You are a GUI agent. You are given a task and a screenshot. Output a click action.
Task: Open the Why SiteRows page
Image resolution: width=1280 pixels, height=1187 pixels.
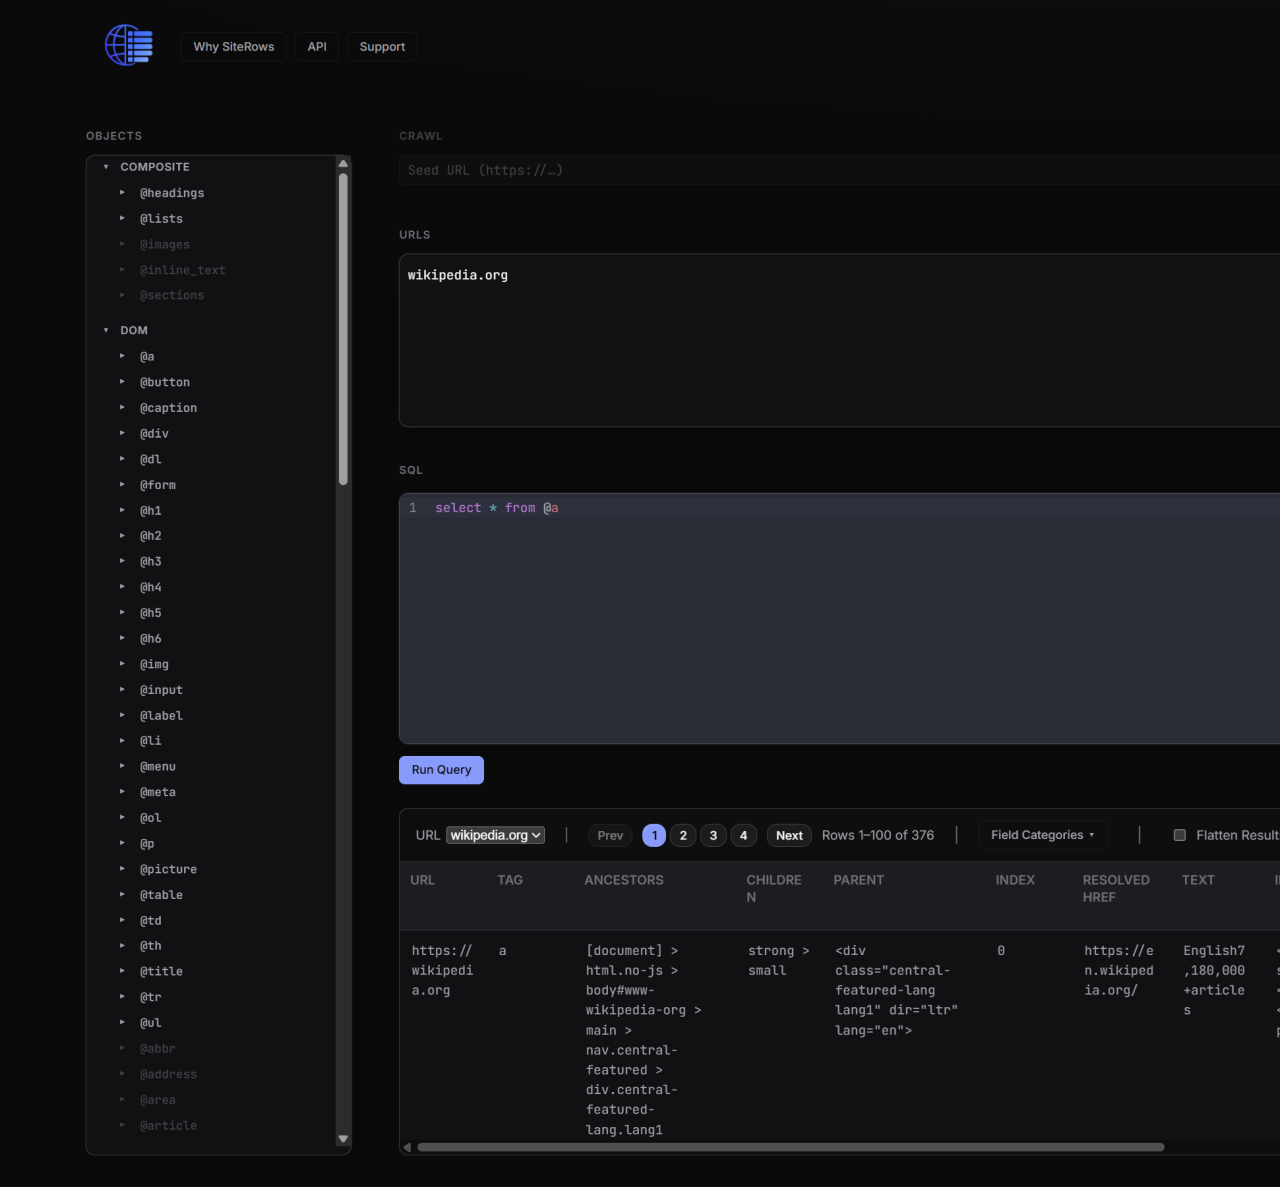(234, 47)
